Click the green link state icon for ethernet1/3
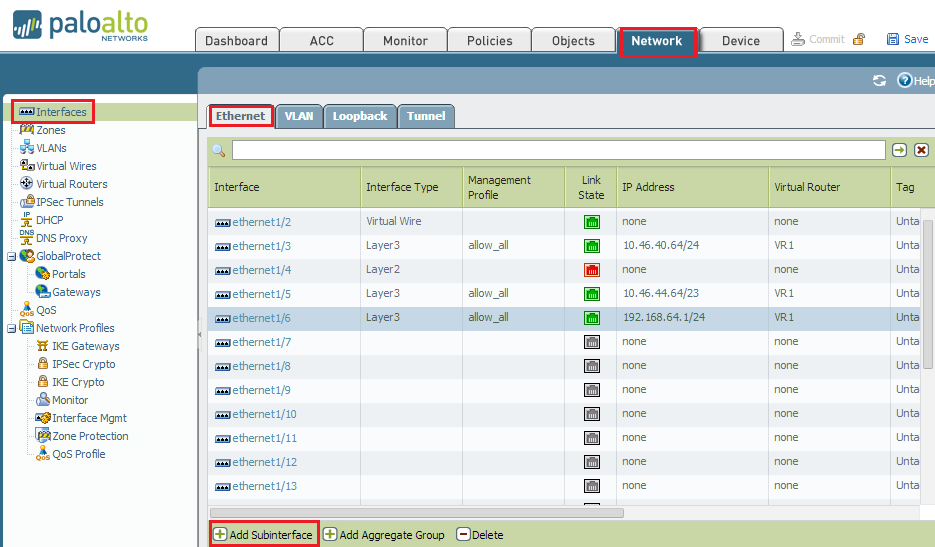 tap(591, 246)
